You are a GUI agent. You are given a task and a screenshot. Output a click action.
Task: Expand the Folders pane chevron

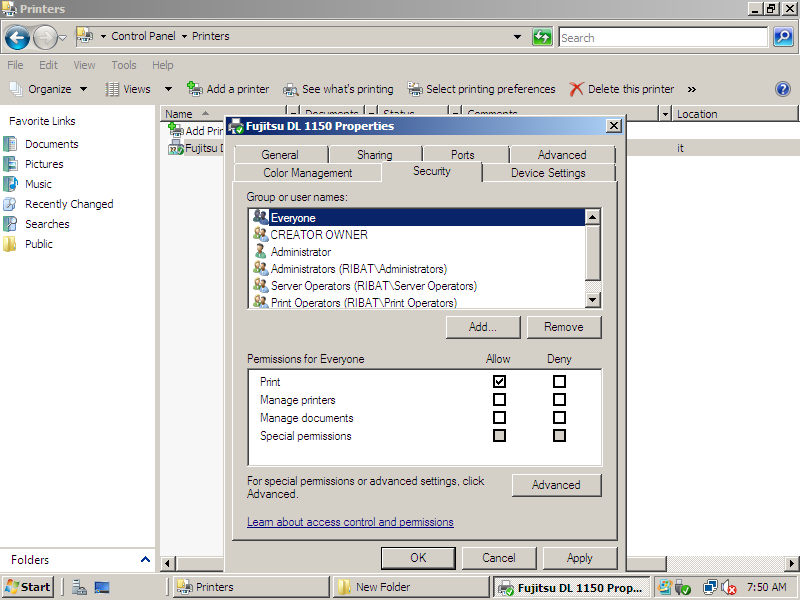[x=145, y=560]
